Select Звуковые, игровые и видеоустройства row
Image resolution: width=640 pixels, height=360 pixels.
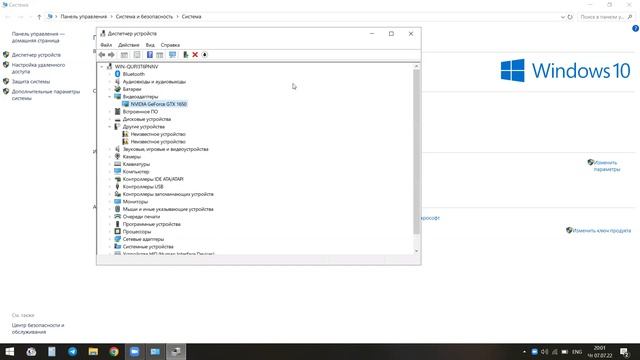click(x=165, y=149)
